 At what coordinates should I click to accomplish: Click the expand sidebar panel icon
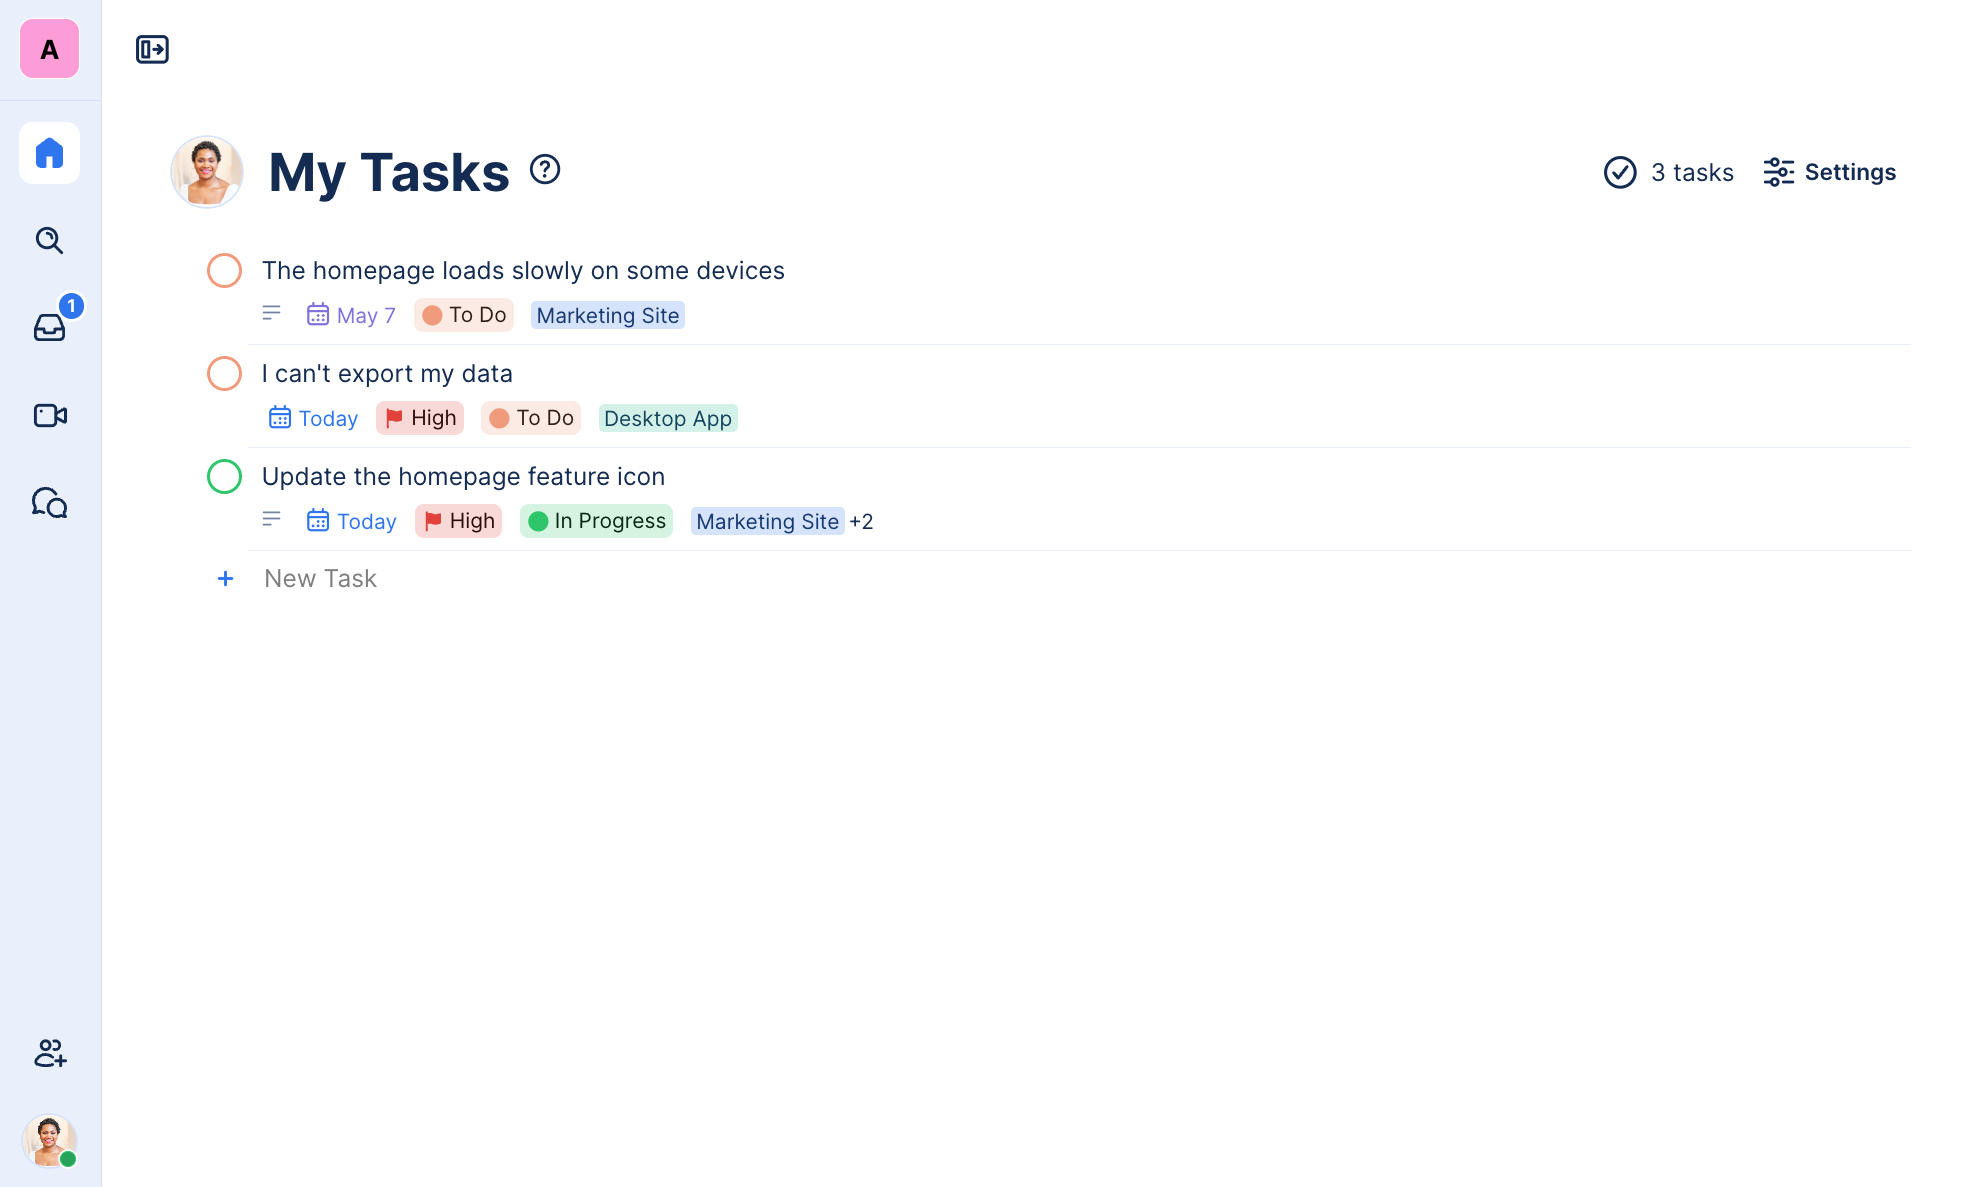153,49
